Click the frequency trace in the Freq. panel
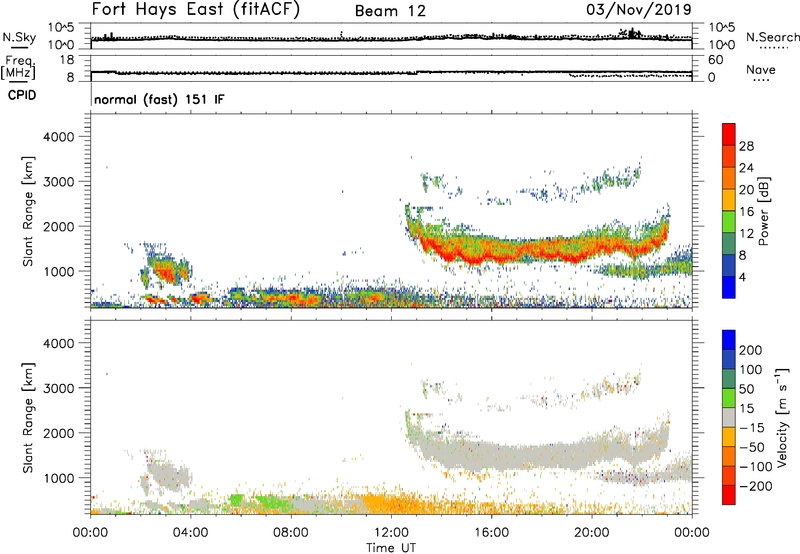The height and width of the screenshot is (554, 800). pos(391,73)
